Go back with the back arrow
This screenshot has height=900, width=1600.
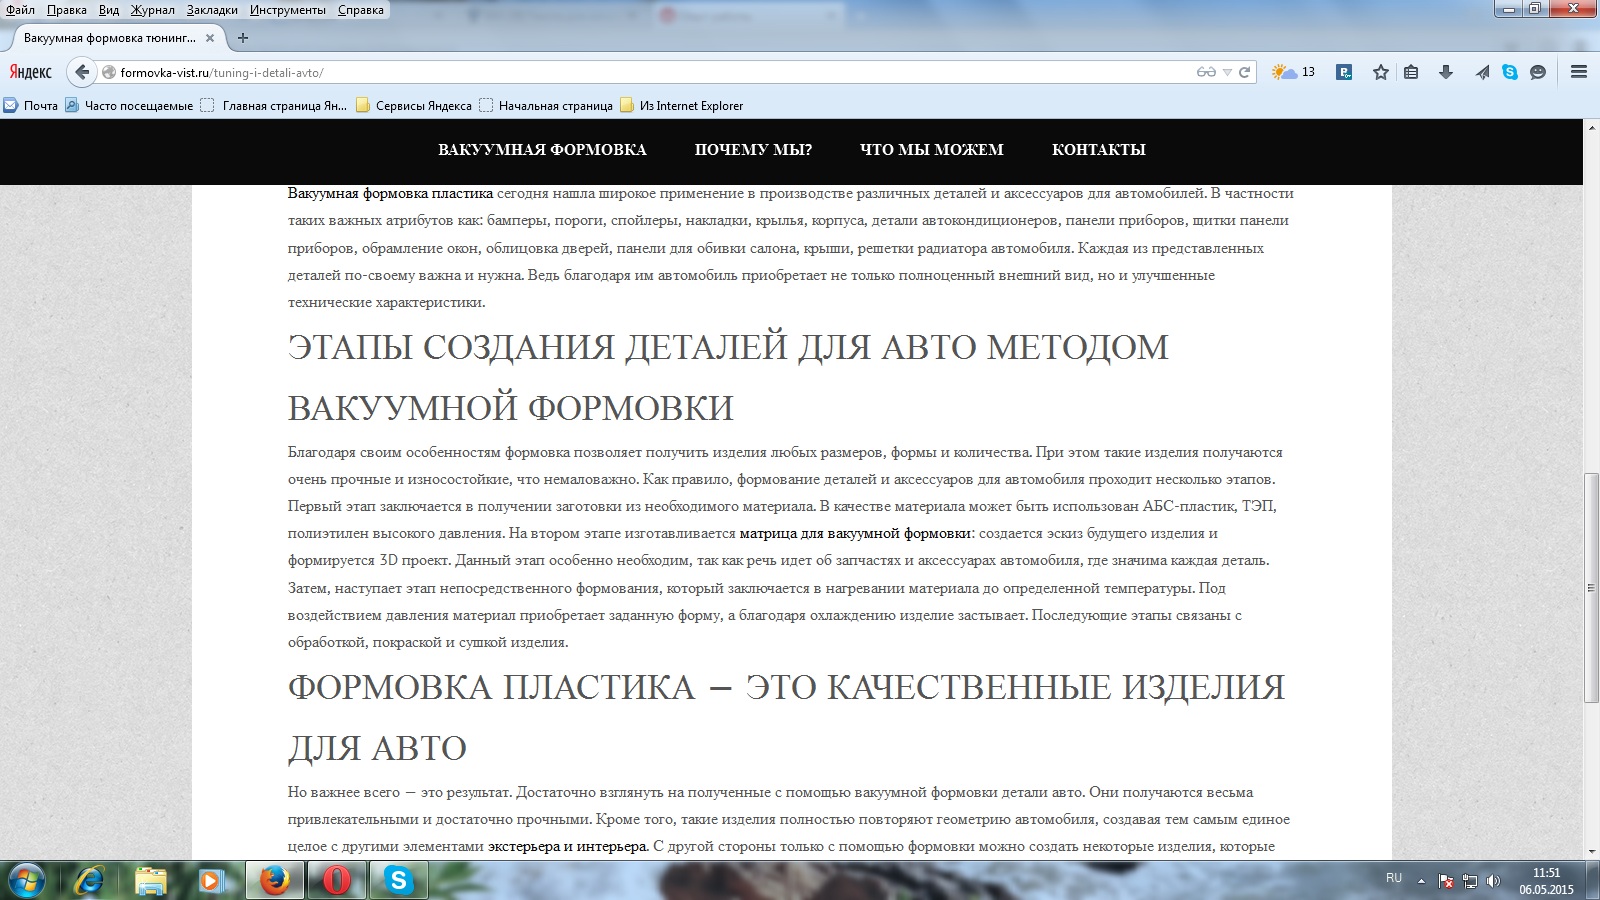click(x=82, y=72)
